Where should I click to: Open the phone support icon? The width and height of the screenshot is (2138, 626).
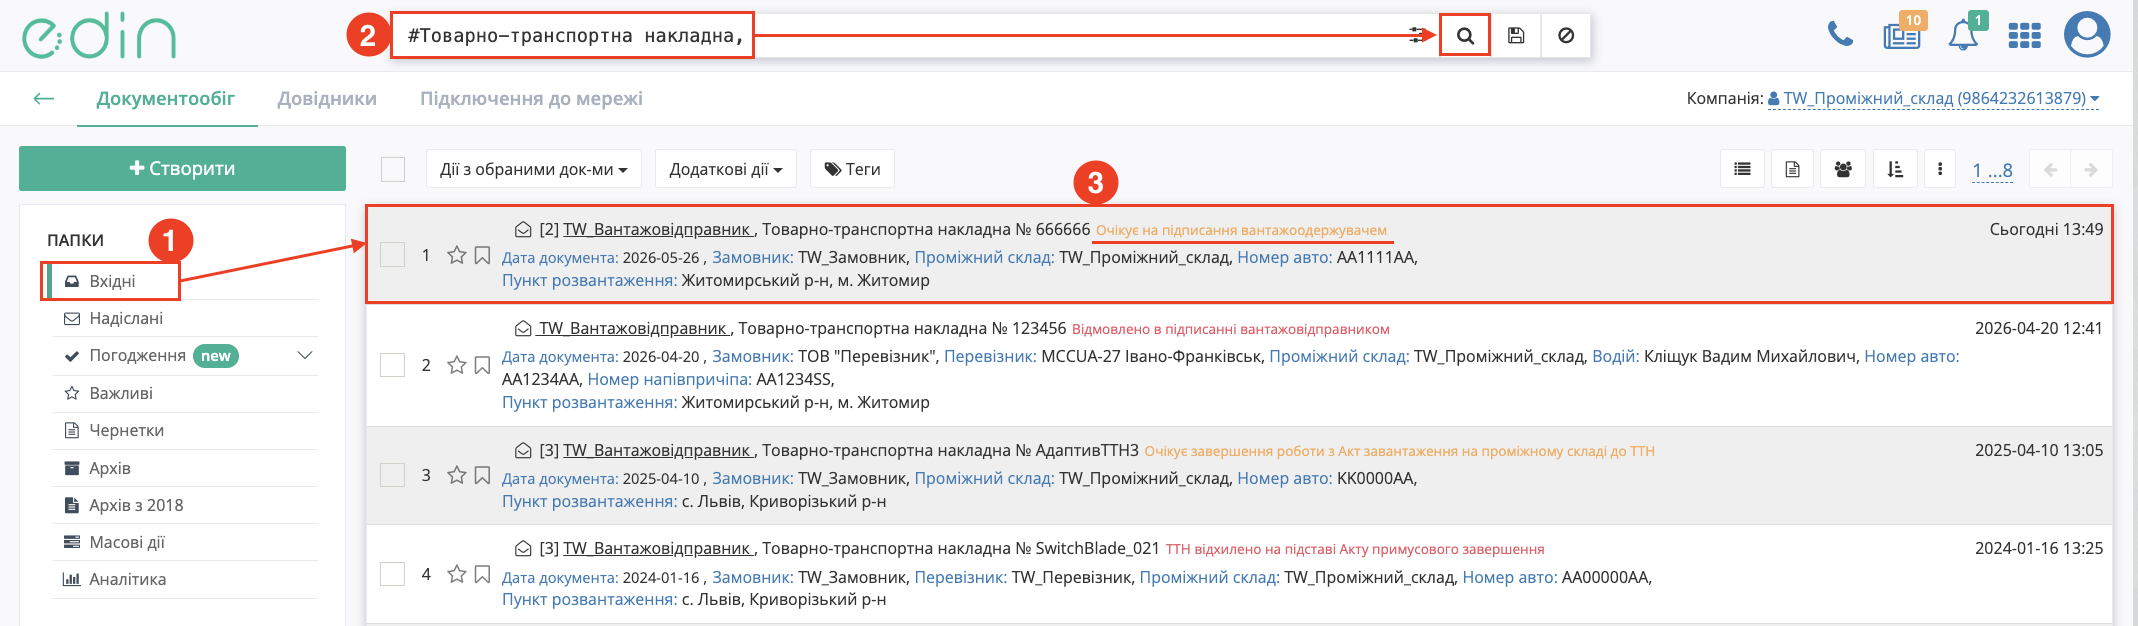pyautogui.click(x=1840, y=35)
